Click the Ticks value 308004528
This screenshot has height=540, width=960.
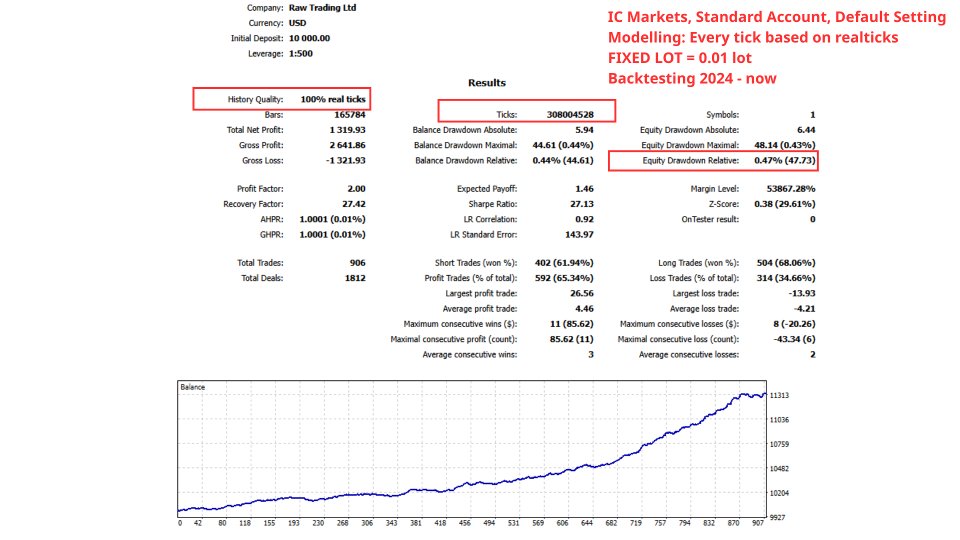(570, 115)
